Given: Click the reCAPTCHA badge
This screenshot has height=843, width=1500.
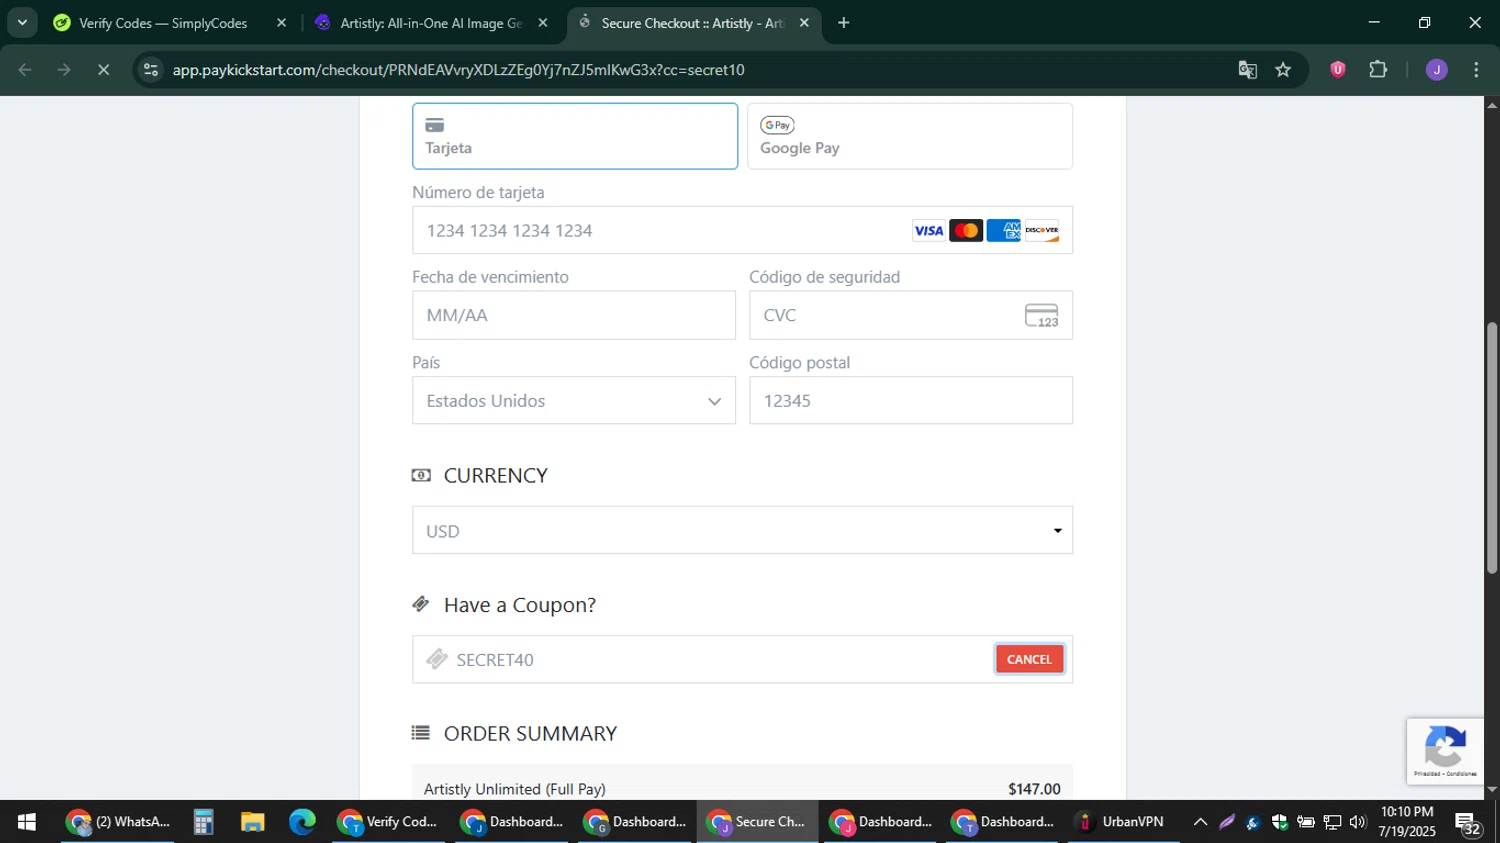Looking at the screenshot, I should (x=1445, y=751).
